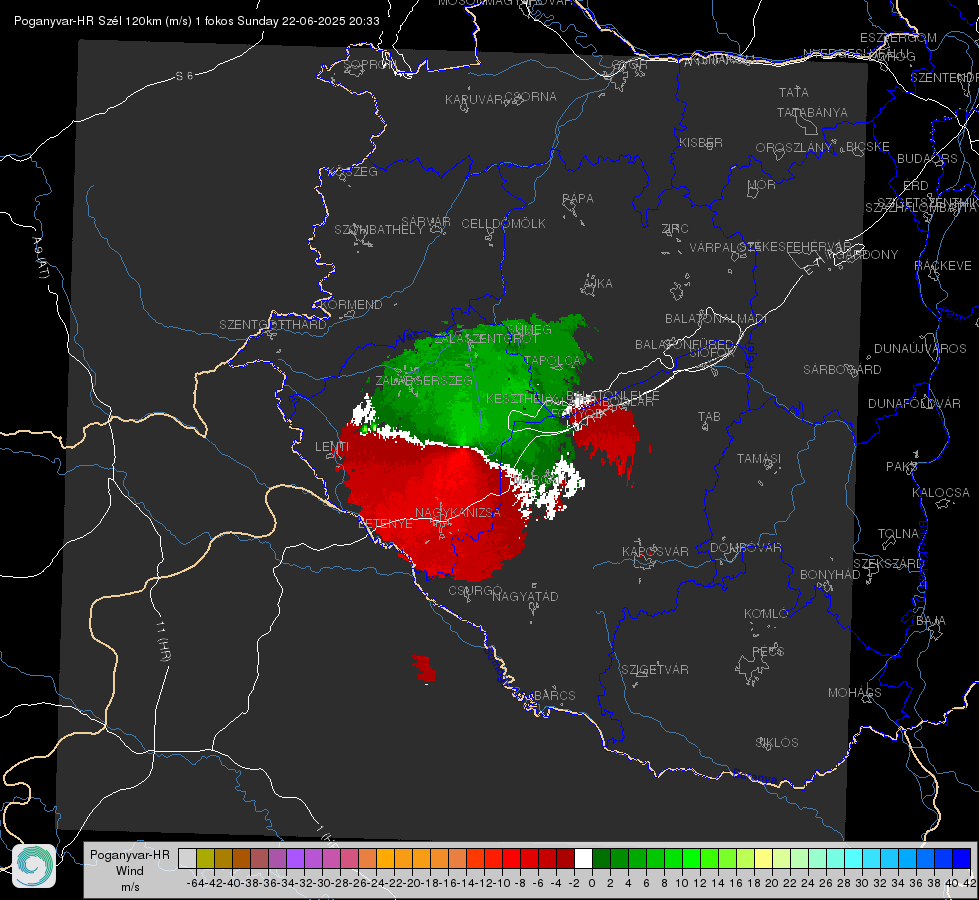
Task: Click the RACKEVE town label
Action: pos(943,266)
